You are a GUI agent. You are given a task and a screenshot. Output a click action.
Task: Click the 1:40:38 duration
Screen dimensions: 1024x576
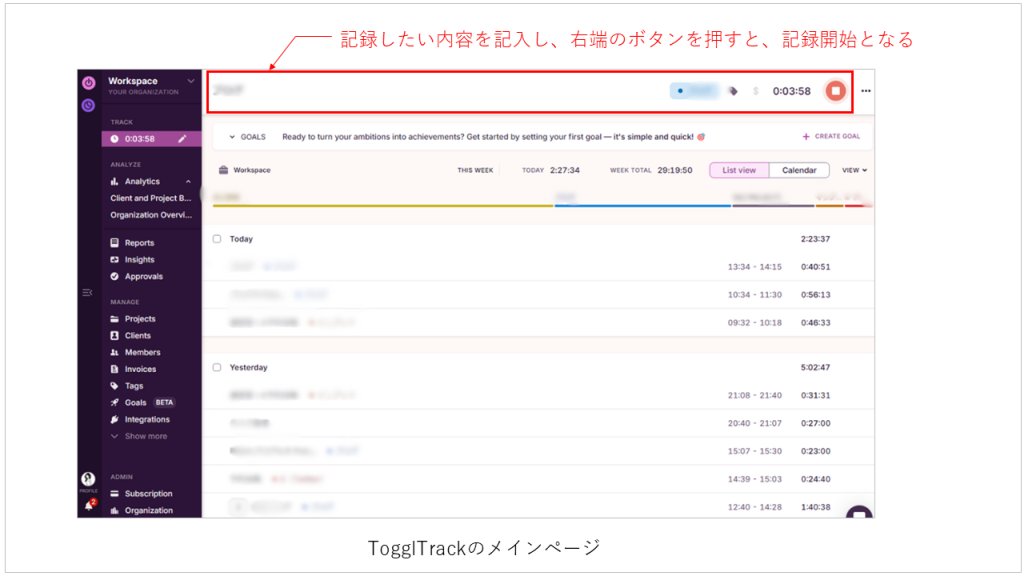816,507
